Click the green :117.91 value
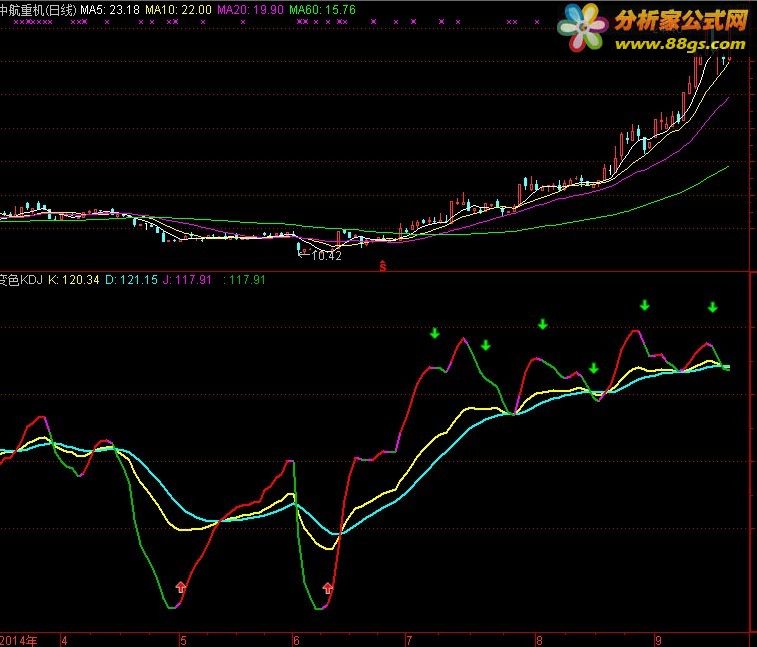The height and width of the screenshot is (647, 757). coord(244,280)
